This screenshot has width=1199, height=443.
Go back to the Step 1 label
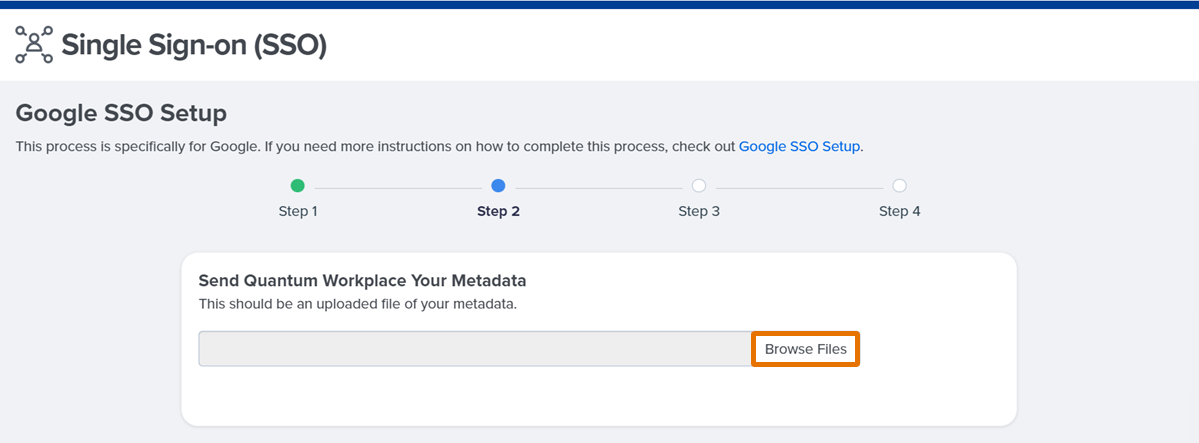297,212
